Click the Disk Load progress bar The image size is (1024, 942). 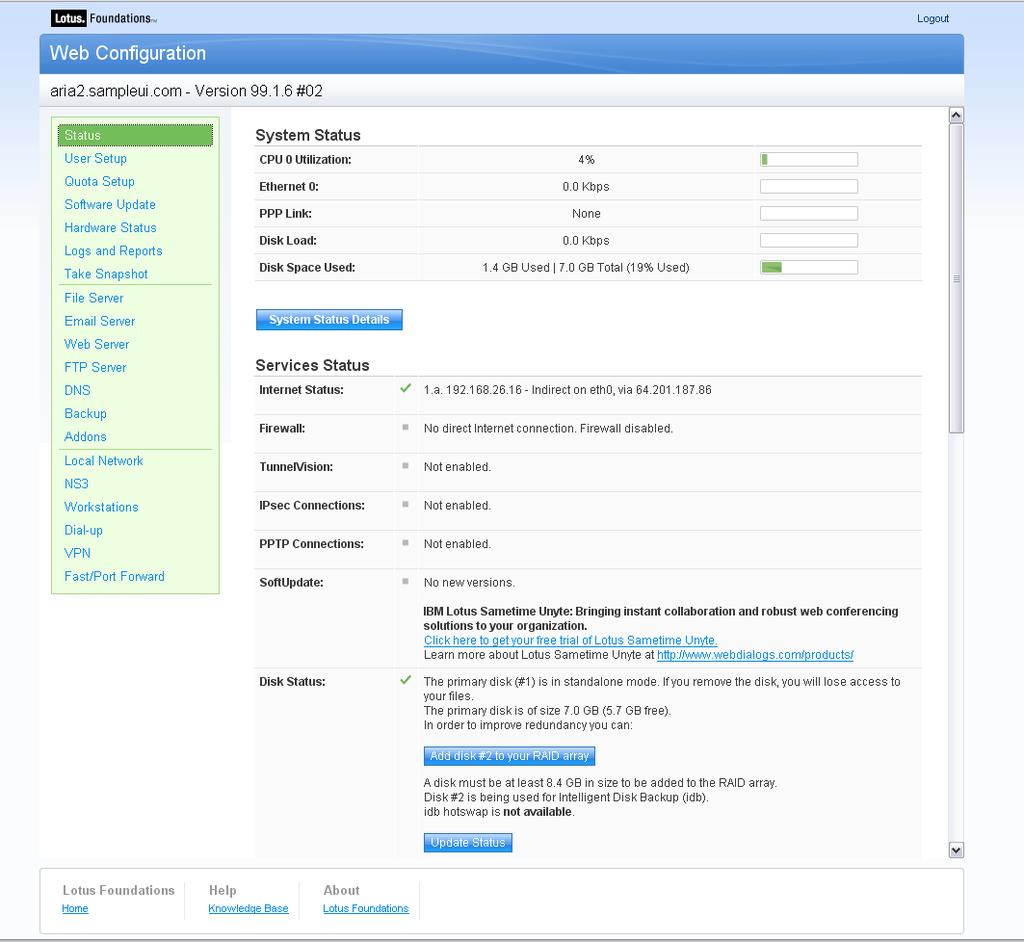808,240
